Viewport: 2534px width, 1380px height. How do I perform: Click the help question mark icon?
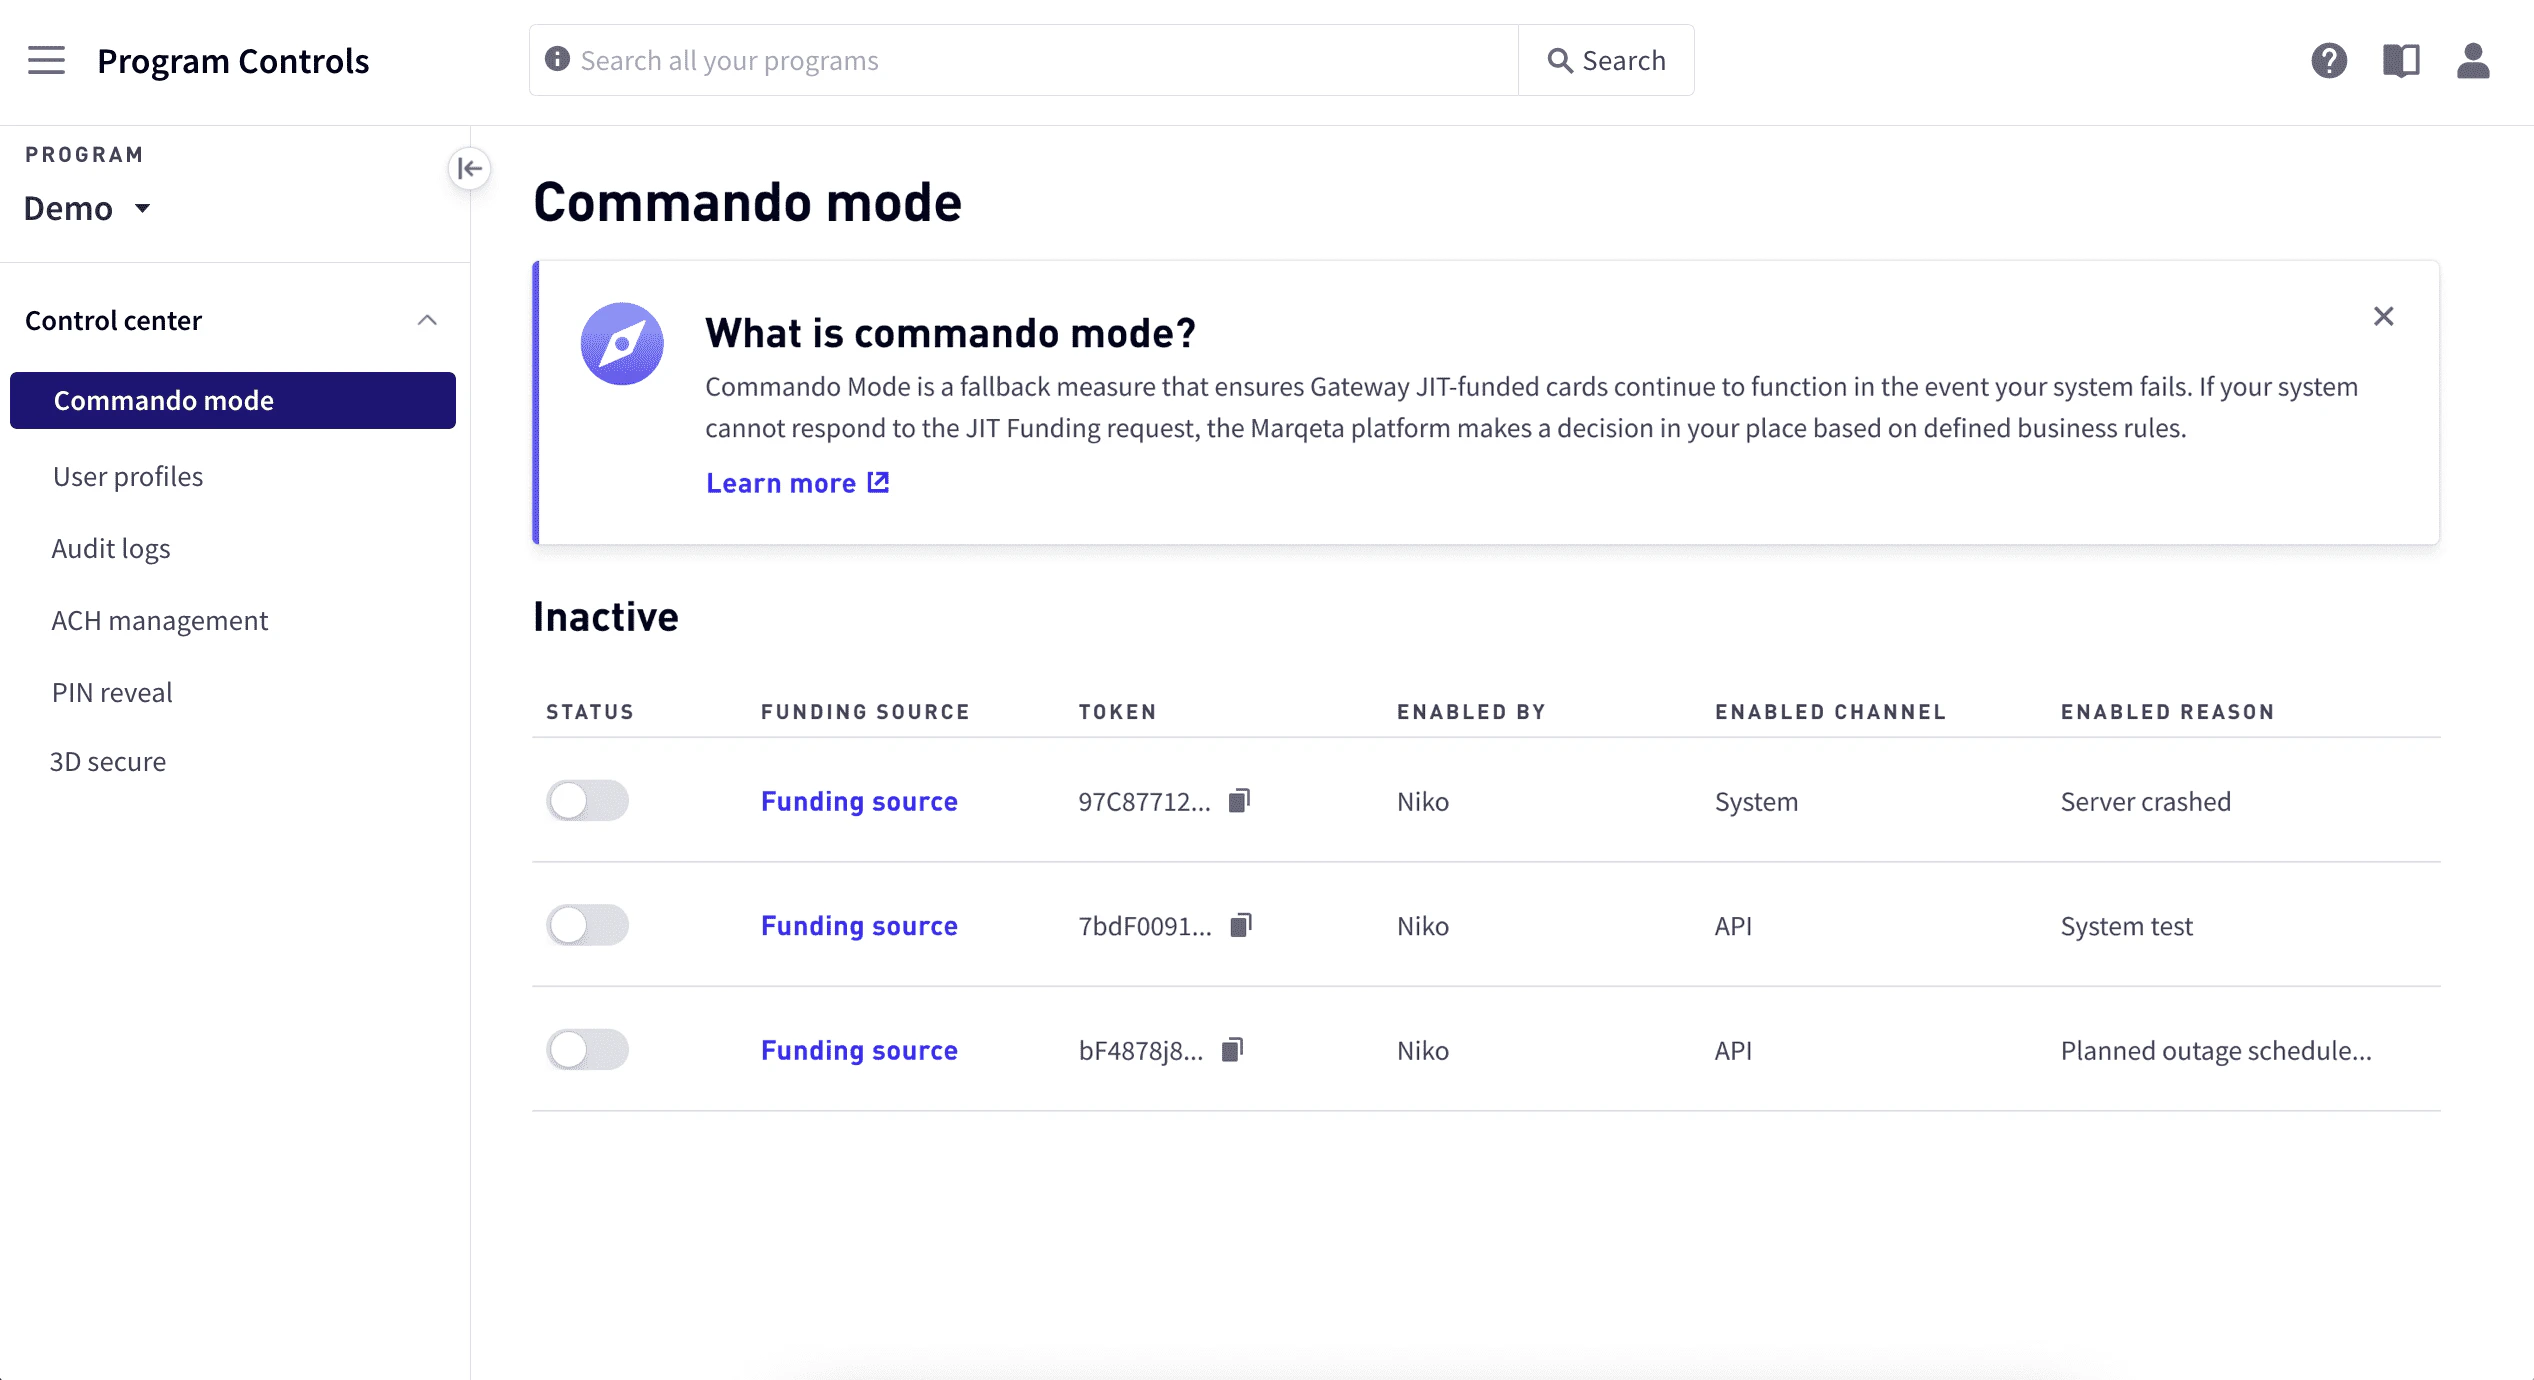pyautogui.click(x=2328, y=60)
